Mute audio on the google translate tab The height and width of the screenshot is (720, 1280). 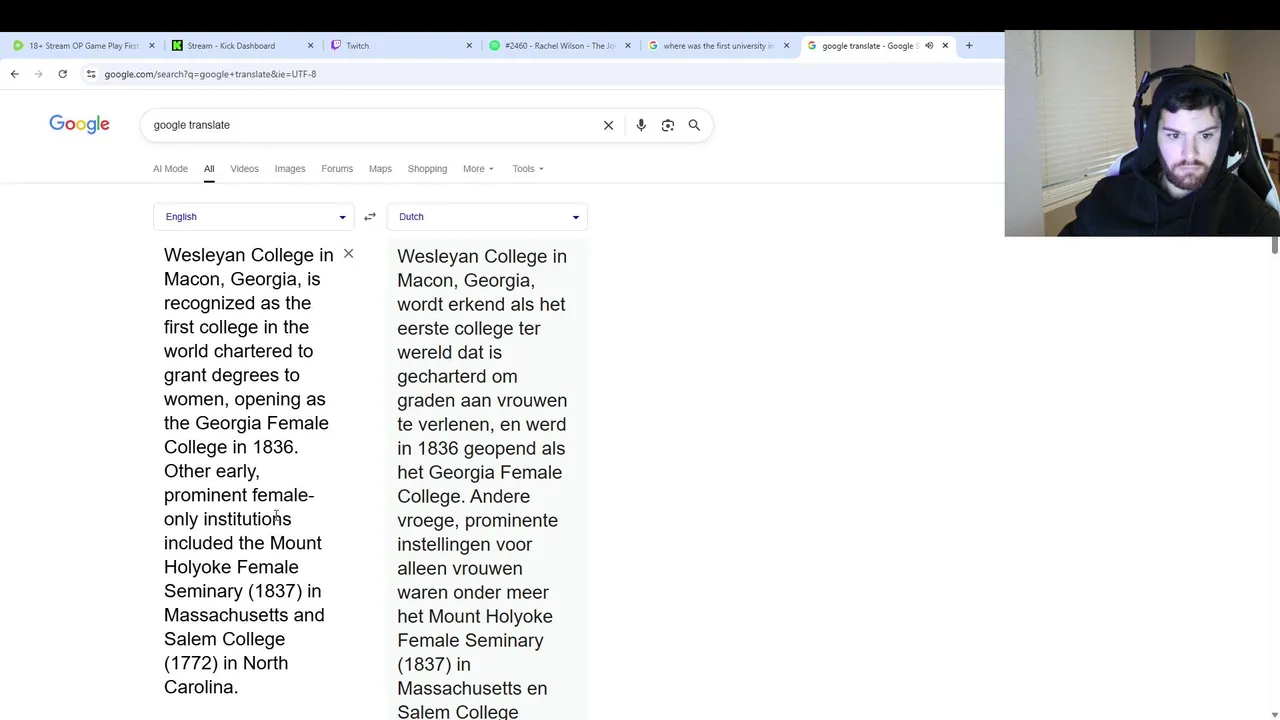coord(929,46)
